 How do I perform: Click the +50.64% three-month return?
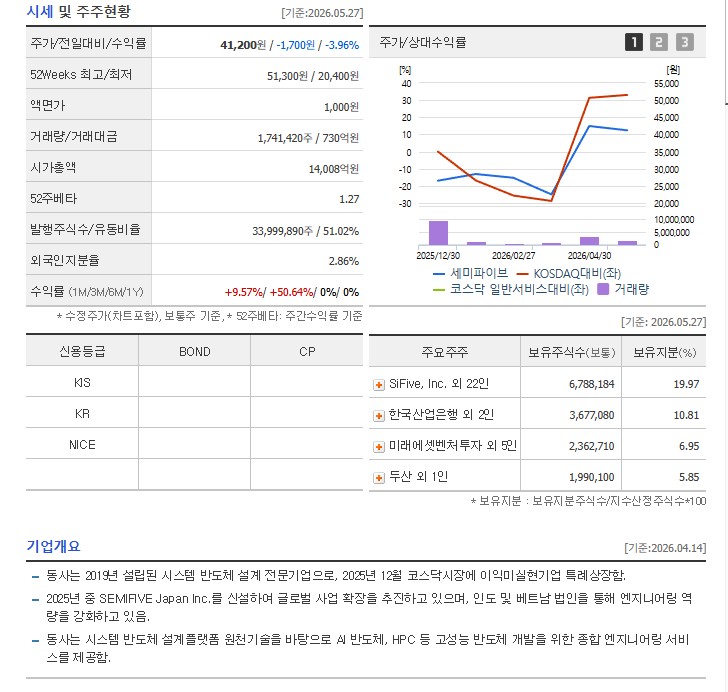tap(292, 292)
